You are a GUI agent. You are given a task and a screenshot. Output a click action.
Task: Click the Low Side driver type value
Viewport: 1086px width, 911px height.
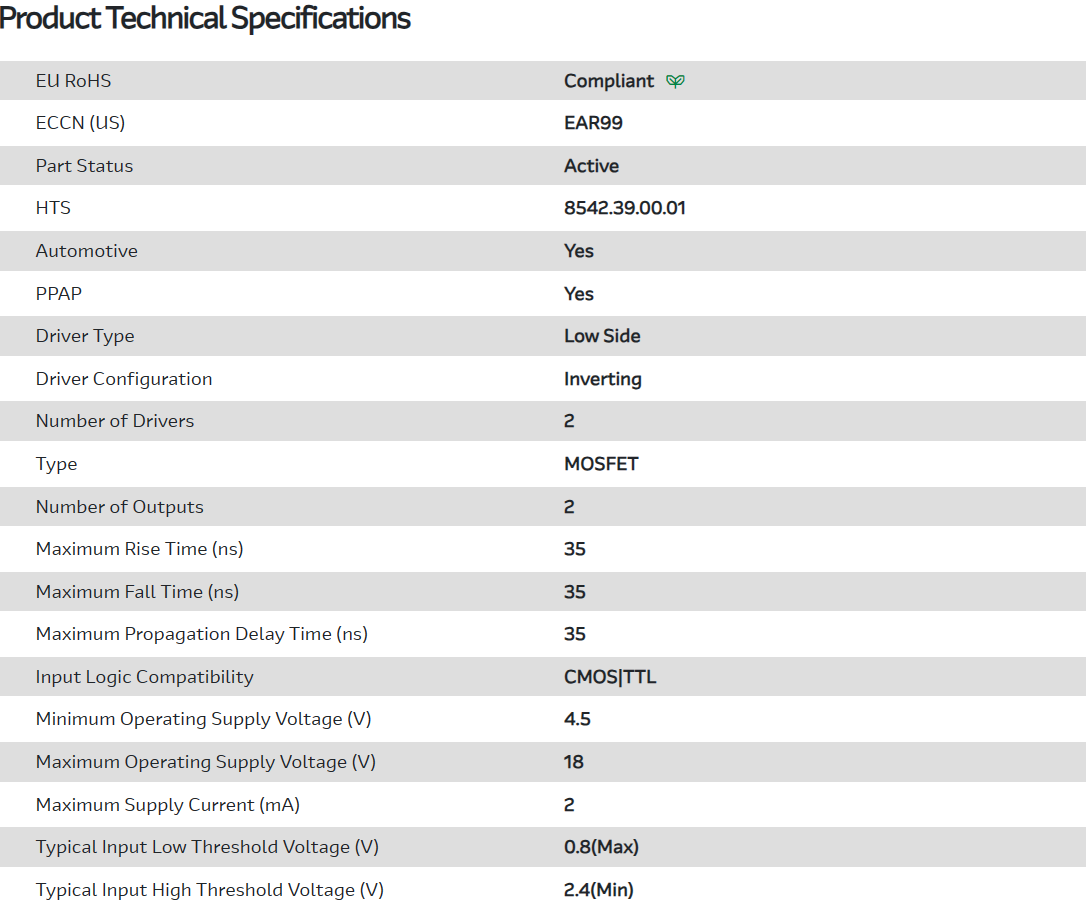click(602, 336)
